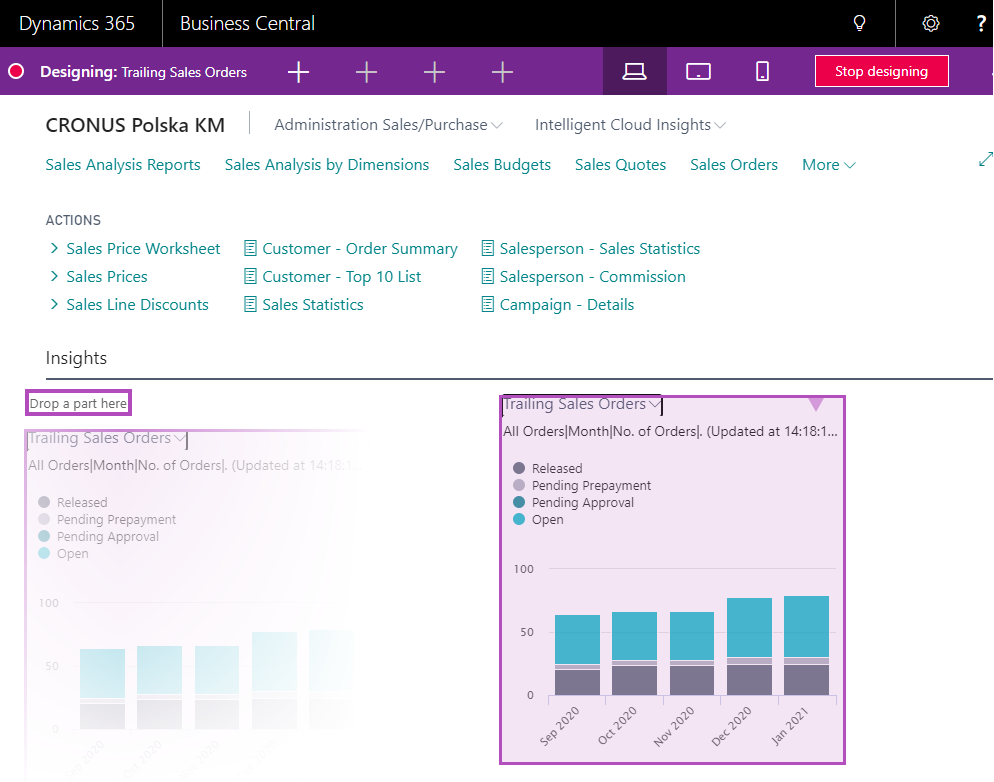Screen dimensions: 994x782
Task: Expand the More navigation menu
Action: [x=829, y=165]
